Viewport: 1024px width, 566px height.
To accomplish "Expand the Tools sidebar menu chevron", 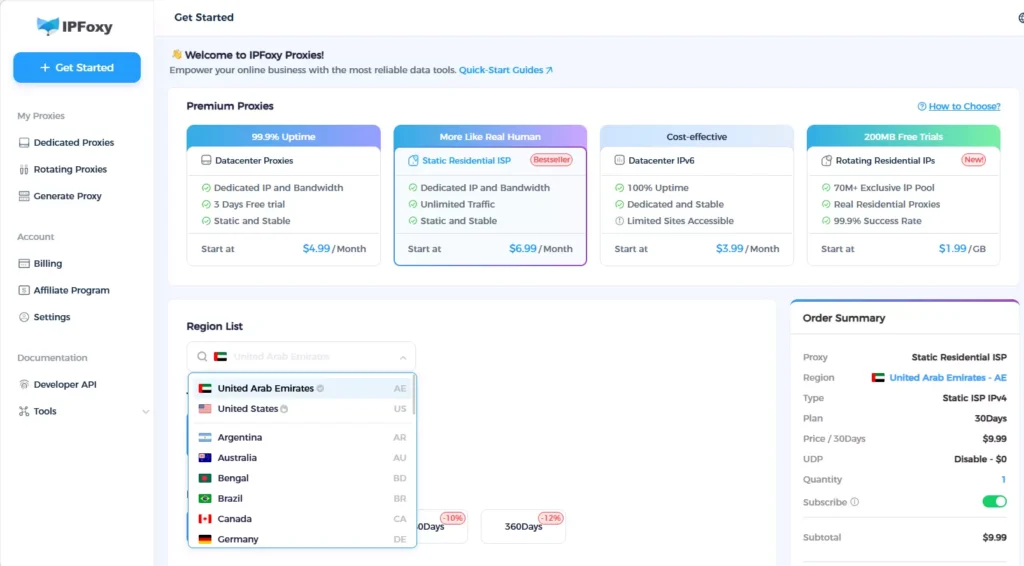I will (x=146, y=412).
